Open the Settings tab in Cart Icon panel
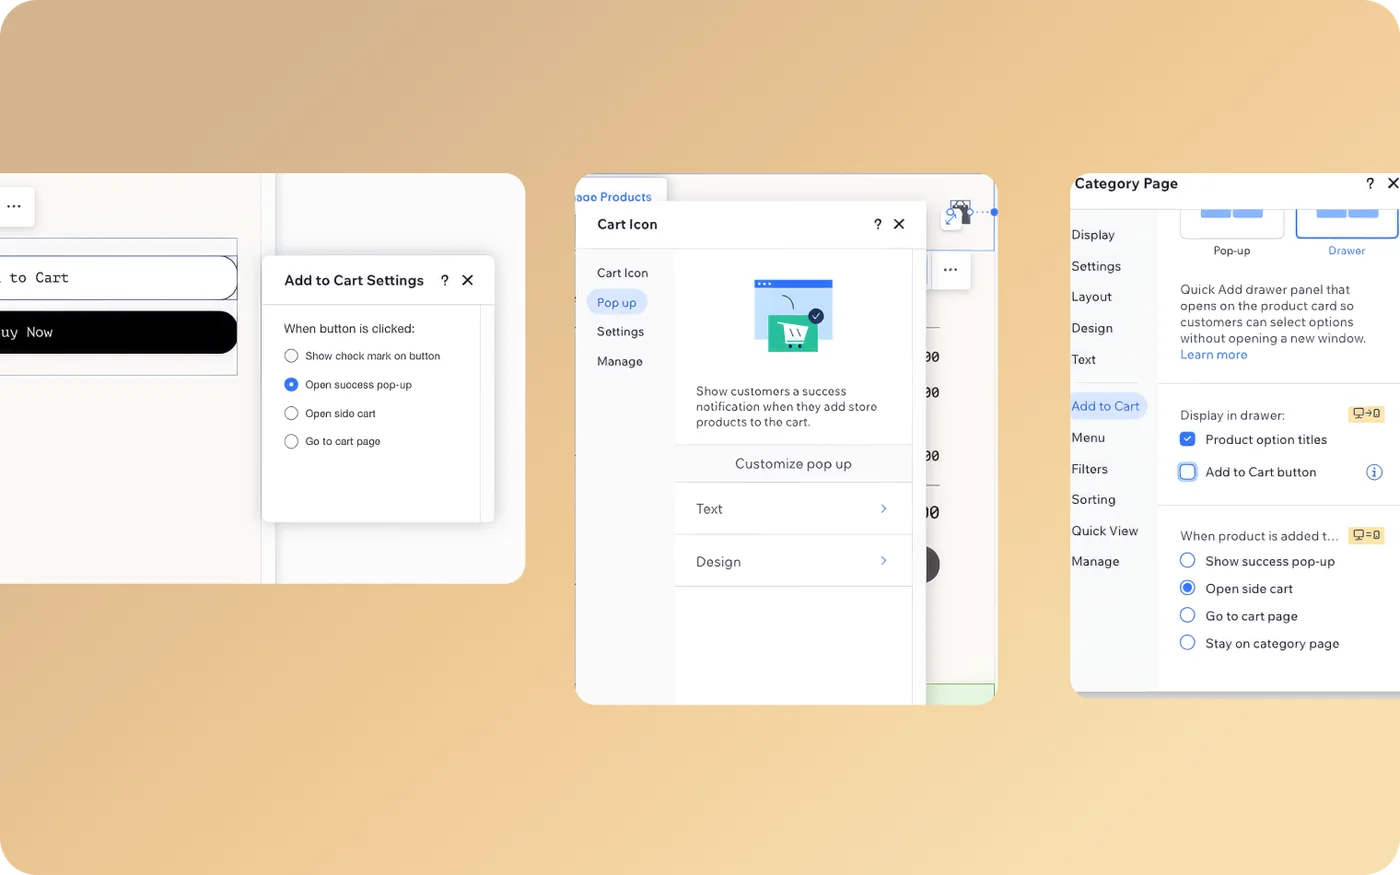Screen dimensions: 1400x875 (x=620, y=332)
